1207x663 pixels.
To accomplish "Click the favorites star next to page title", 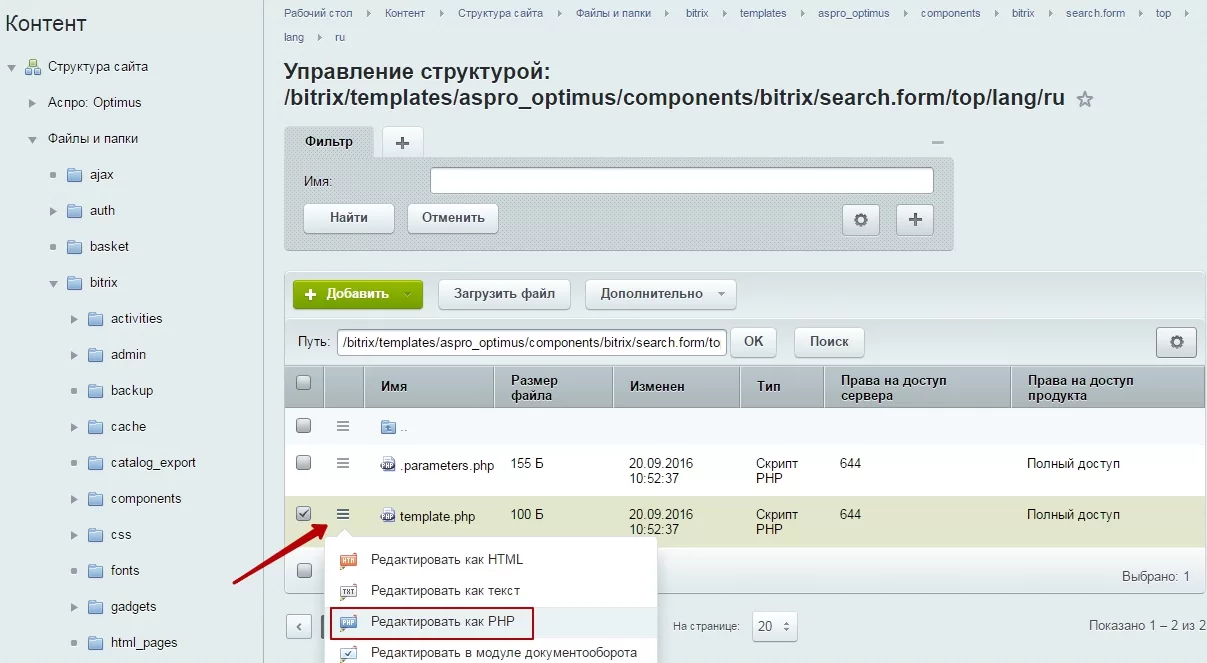I will pos(1084,99).
